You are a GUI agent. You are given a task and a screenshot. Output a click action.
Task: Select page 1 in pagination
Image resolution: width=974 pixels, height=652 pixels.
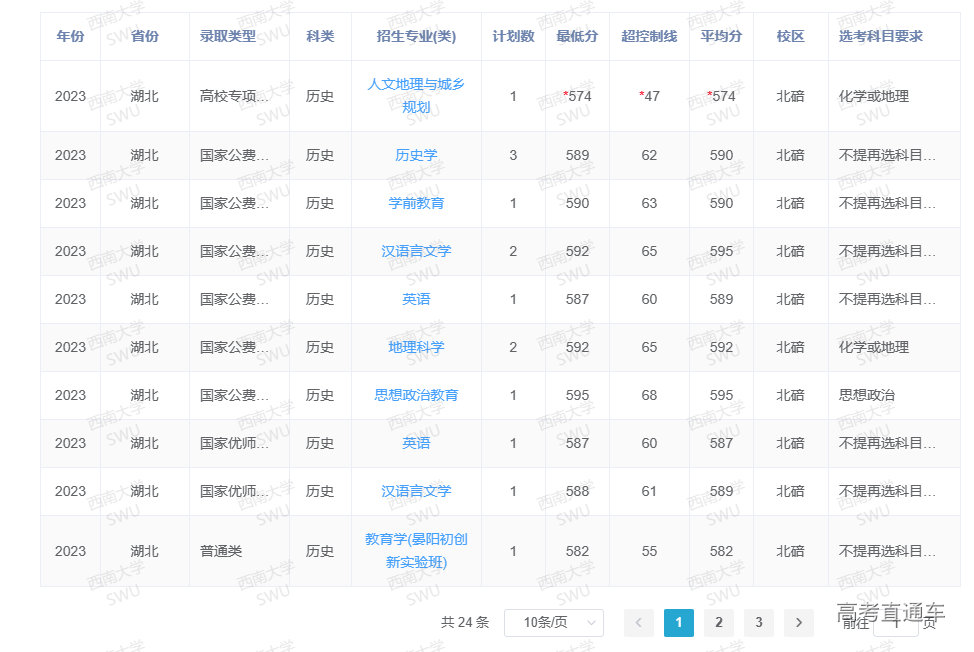click(x=678, y=623)
